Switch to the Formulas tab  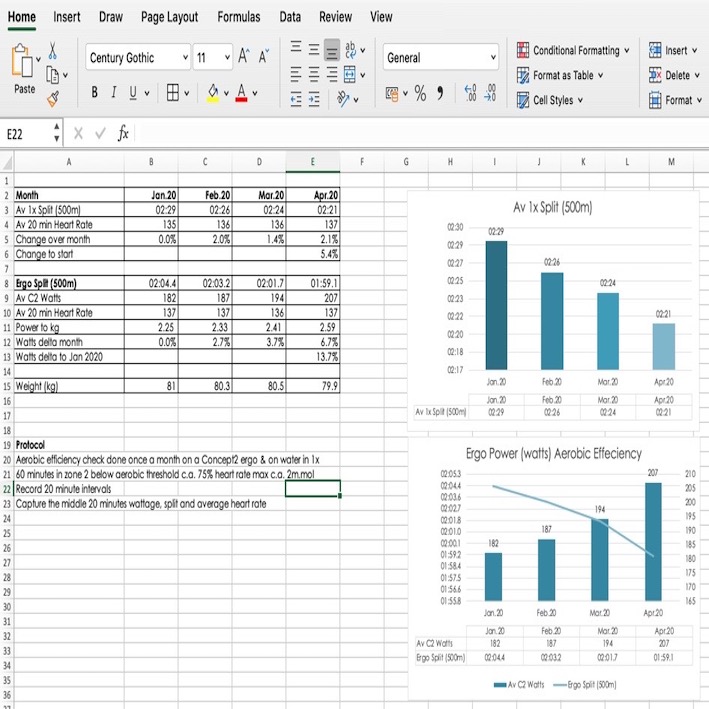pos(239,17)
